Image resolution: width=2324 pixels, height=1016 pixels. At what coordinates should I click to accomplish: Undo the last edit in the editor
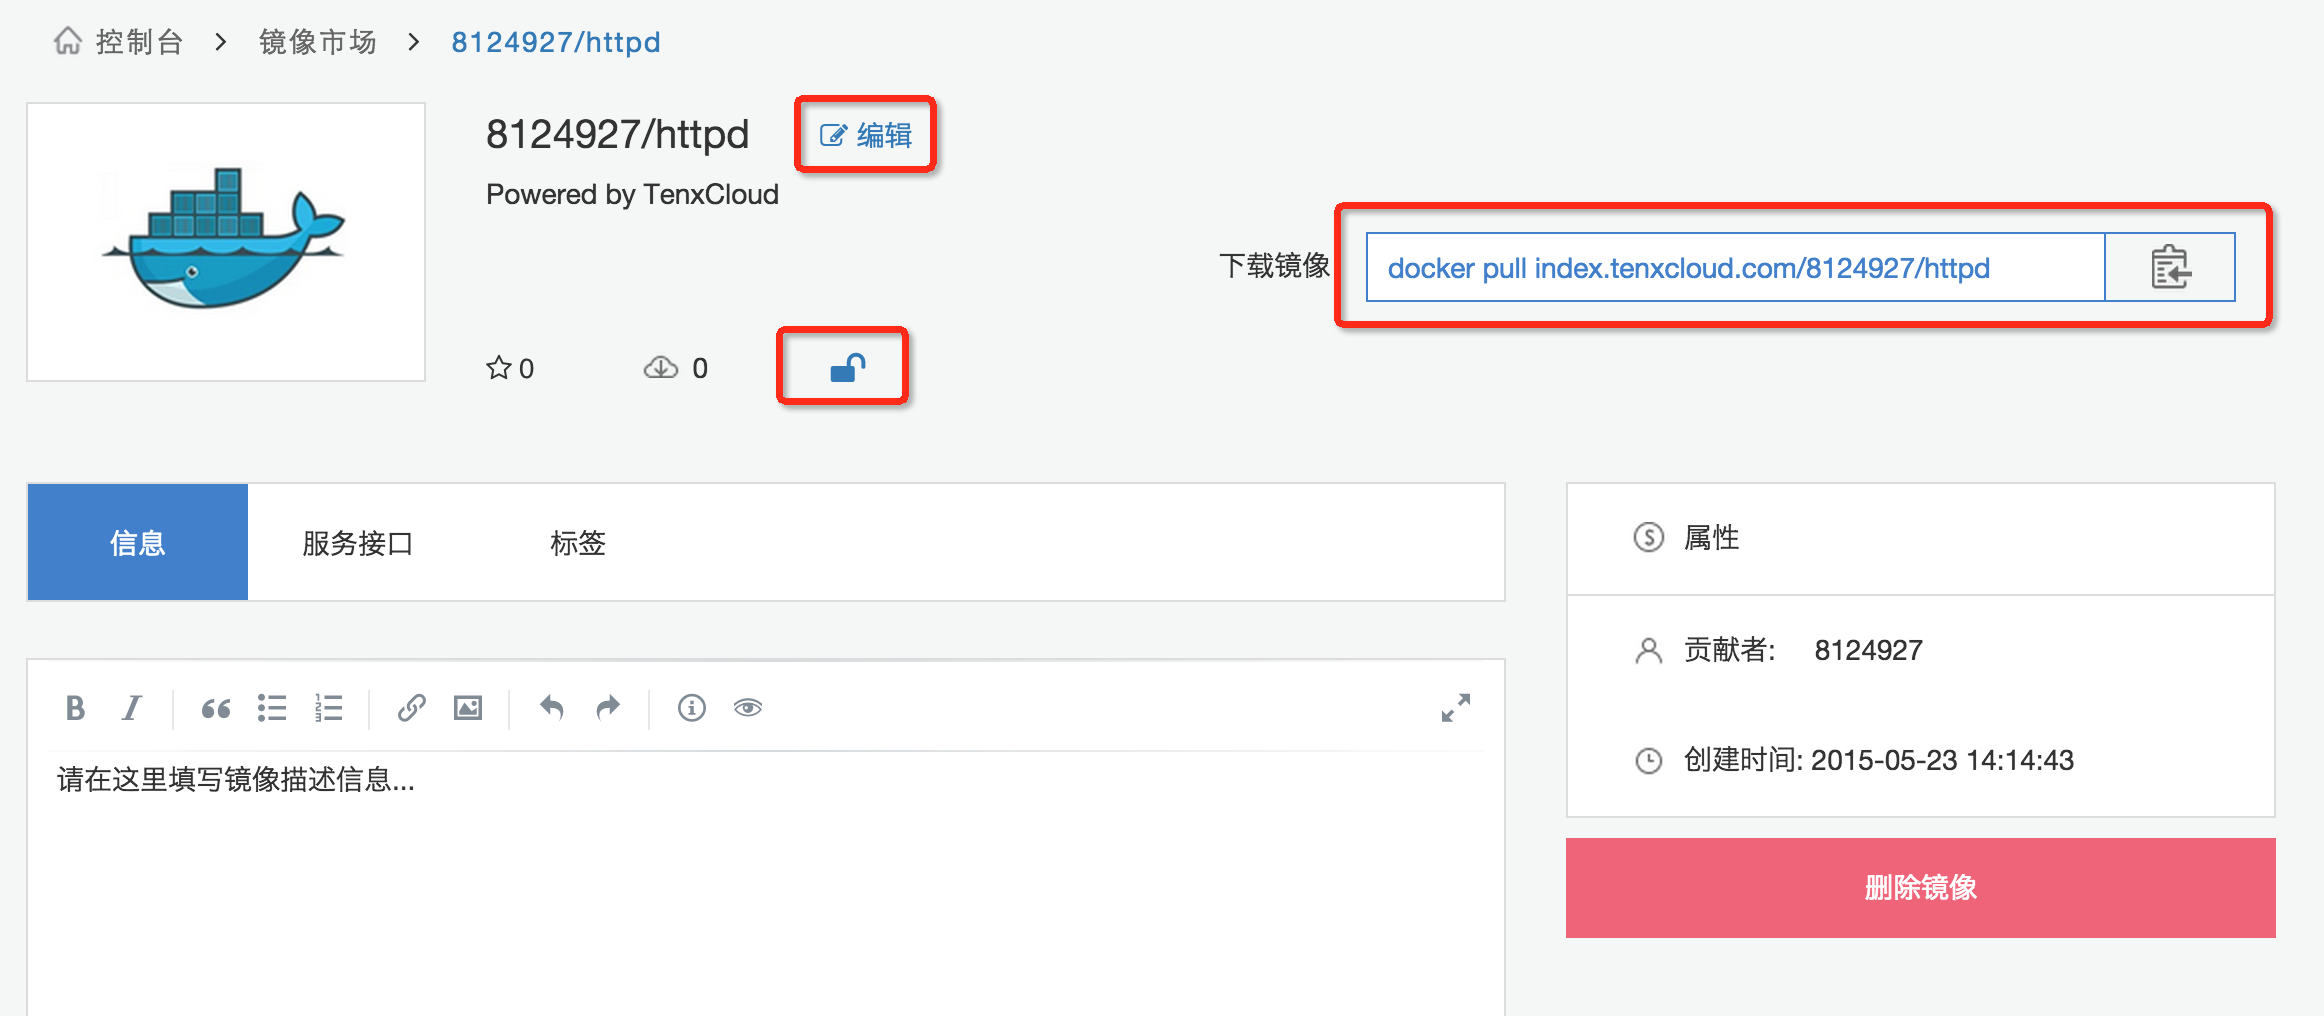tap(552, 708)
